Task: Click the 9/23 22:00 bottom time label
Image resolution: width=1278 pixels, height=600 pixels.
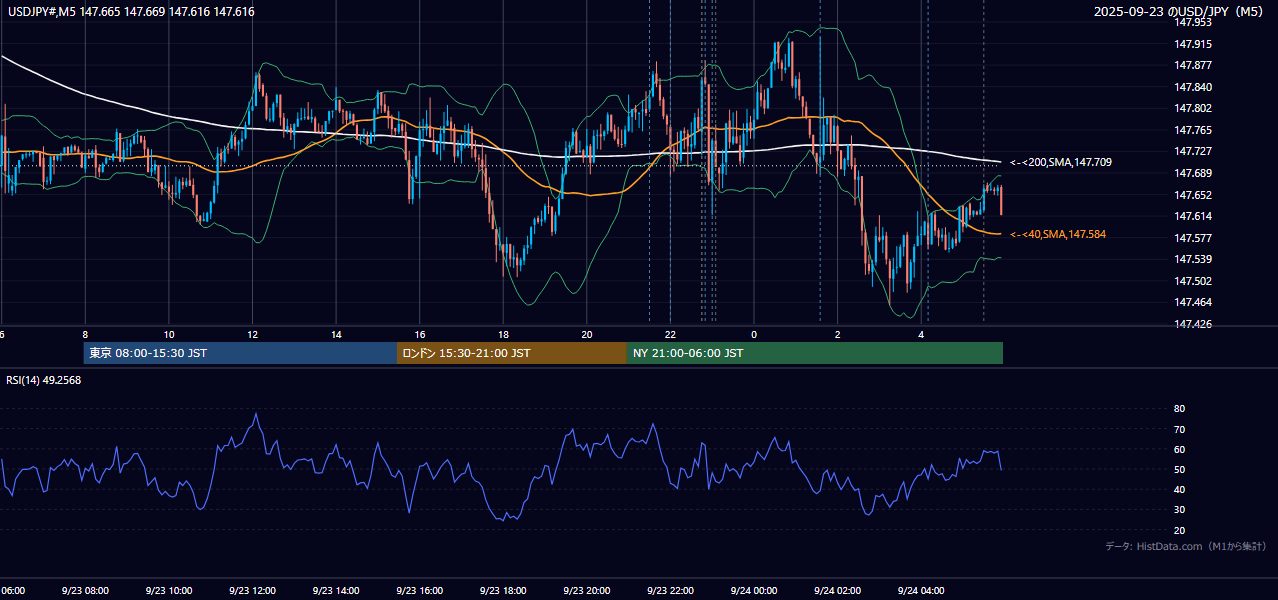Action: (670, 591)
